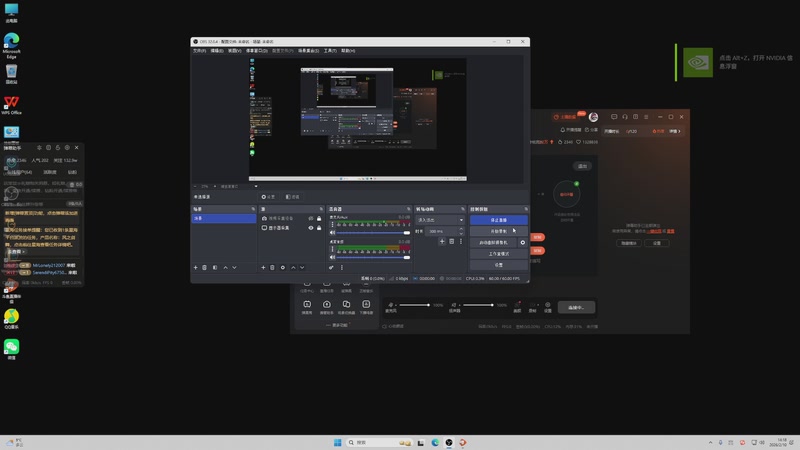Open the fade transition dropdown

440,220
